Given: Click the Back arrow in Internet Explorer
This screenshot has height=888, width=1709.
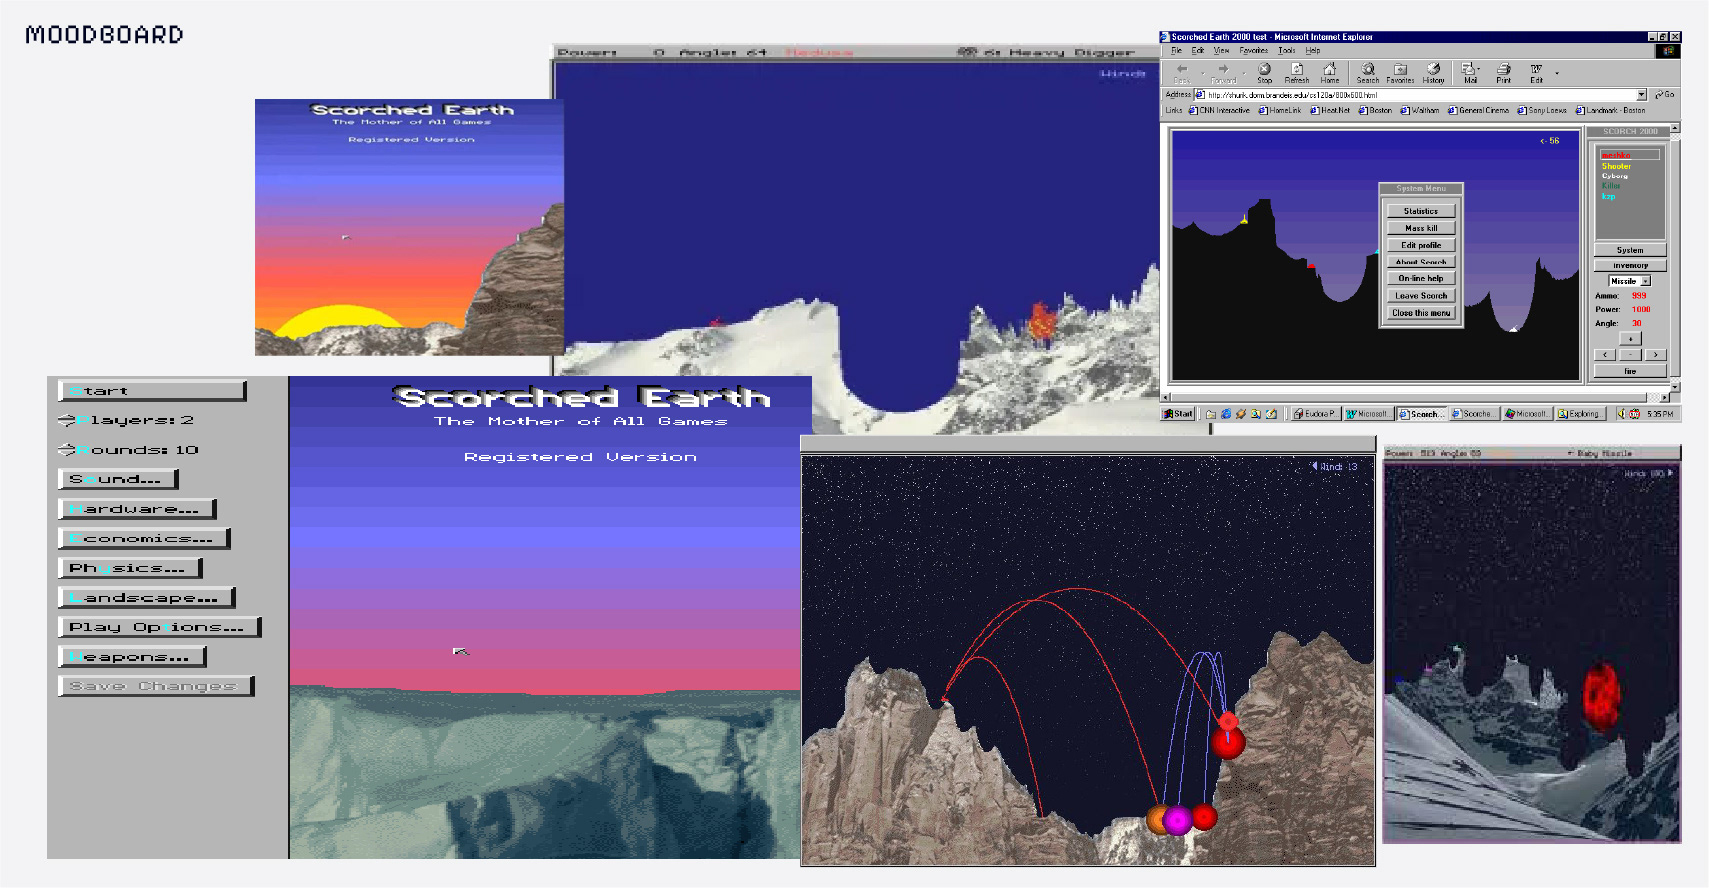Looking at the screenshot, I should pyautogui.click(x=1182, y=70).
